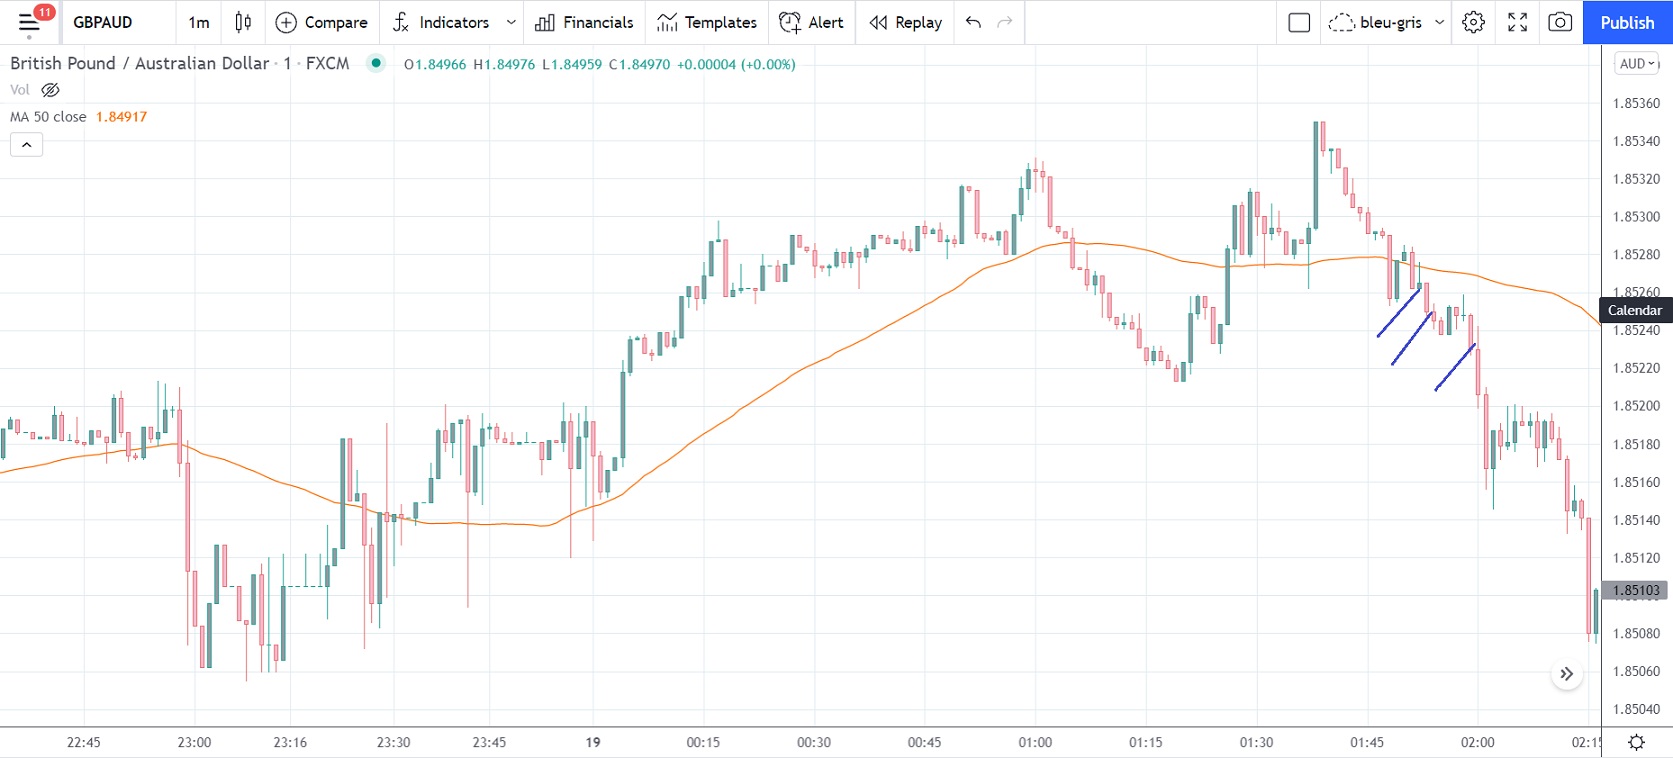1673x758 pixels.
Task: Open the Templates menu
Action: click(x=707, y=22)
